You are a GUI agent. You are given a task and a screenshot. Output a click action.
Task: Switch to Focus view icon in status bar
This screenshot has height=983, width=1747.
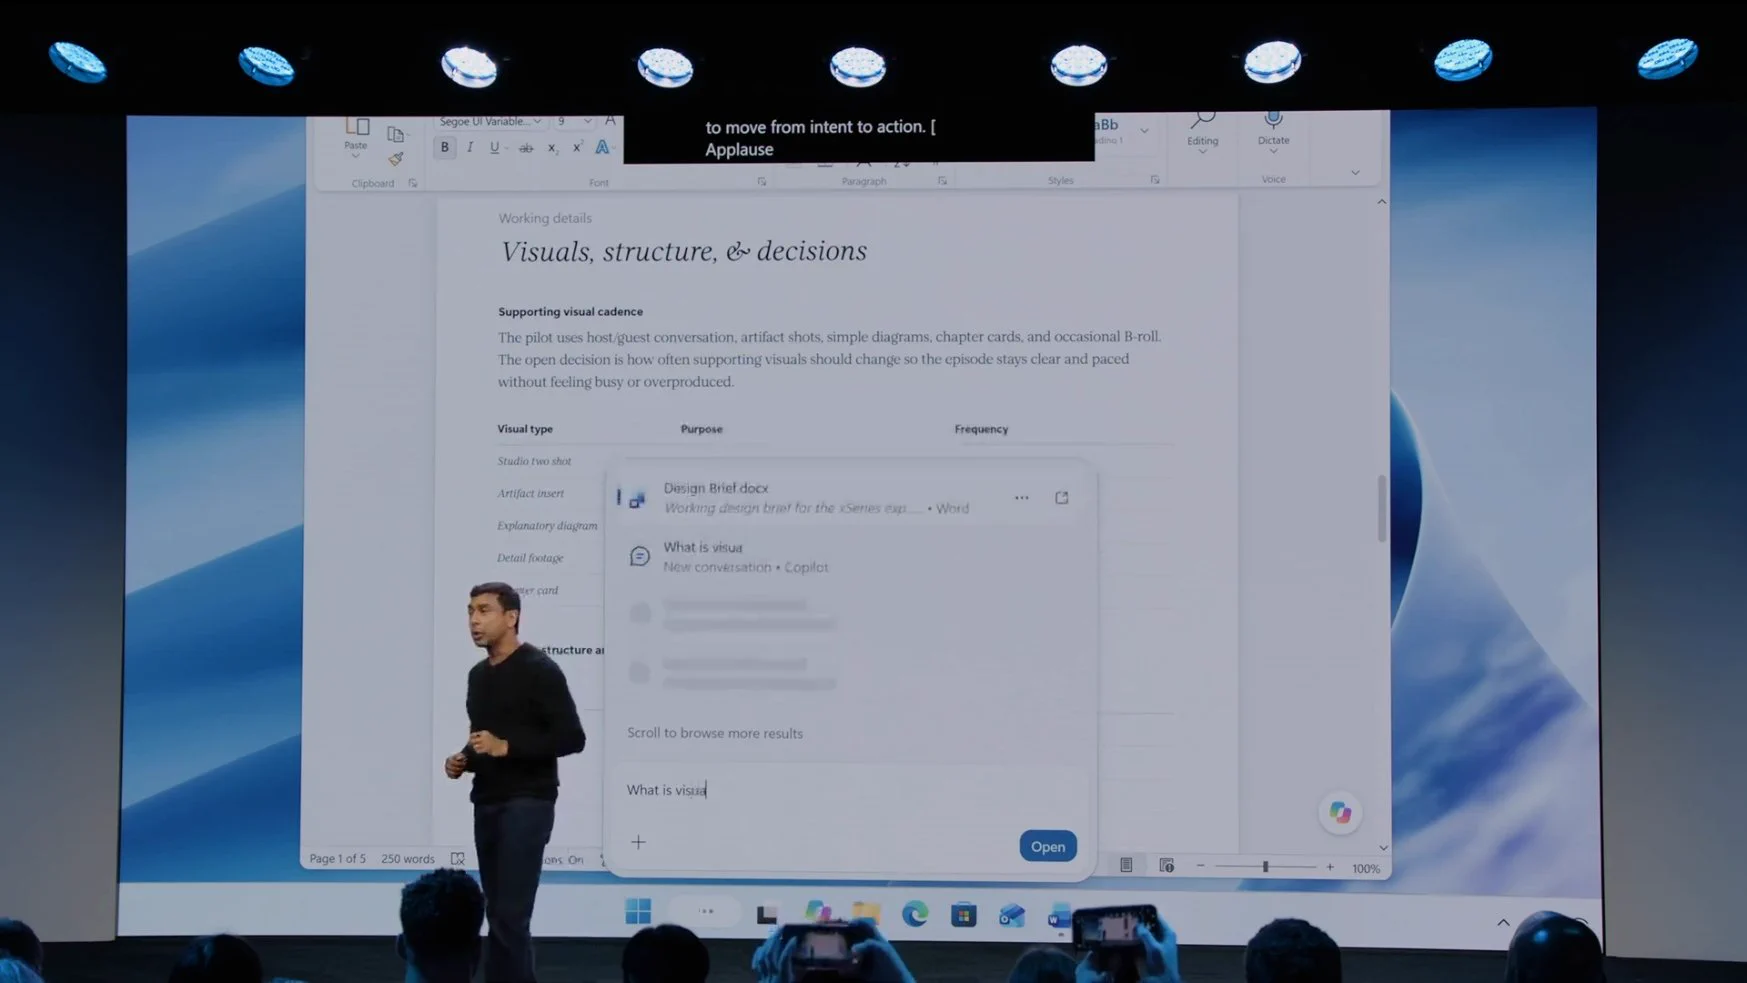(x=1166, y=865)
